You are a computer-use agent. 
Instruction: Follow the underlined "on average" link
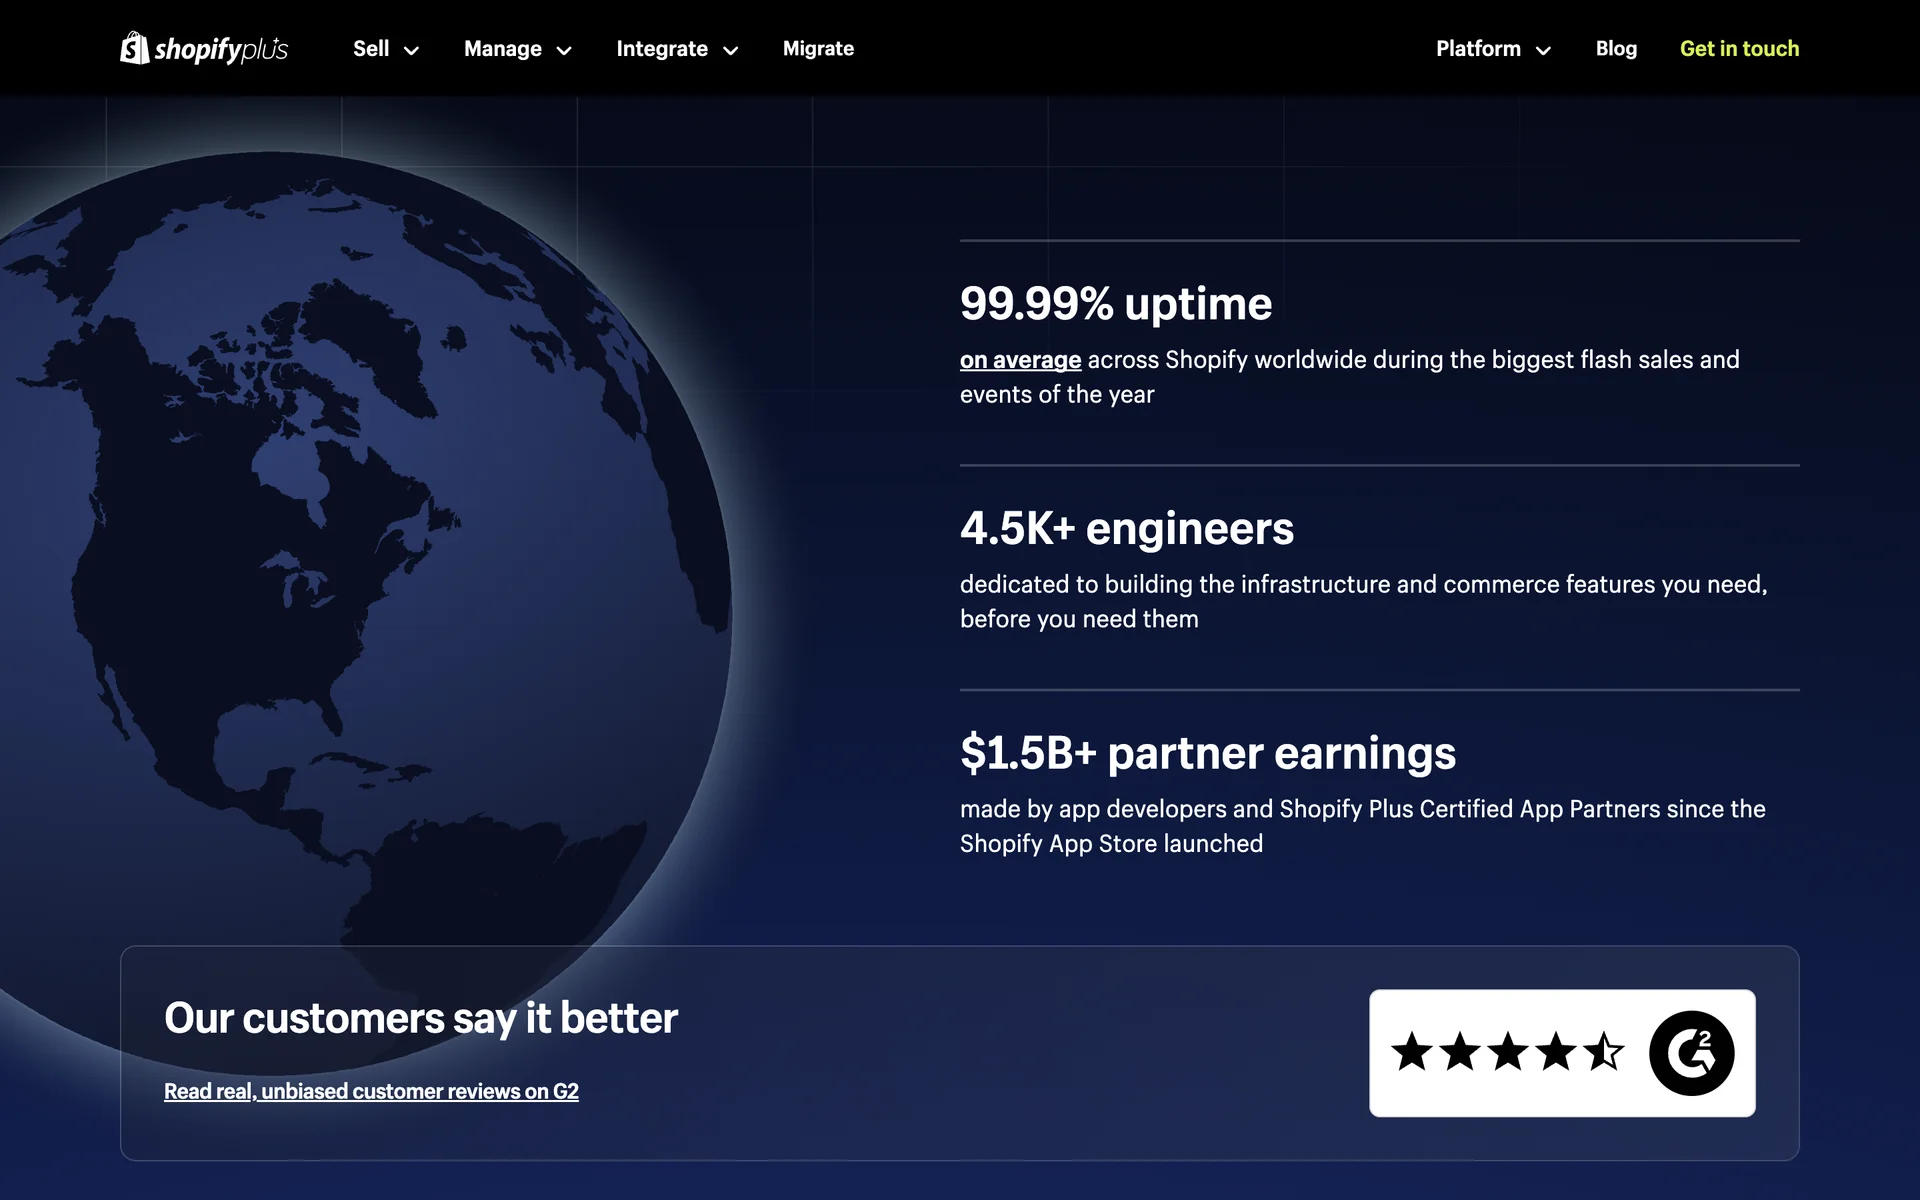pos(1020,360)
